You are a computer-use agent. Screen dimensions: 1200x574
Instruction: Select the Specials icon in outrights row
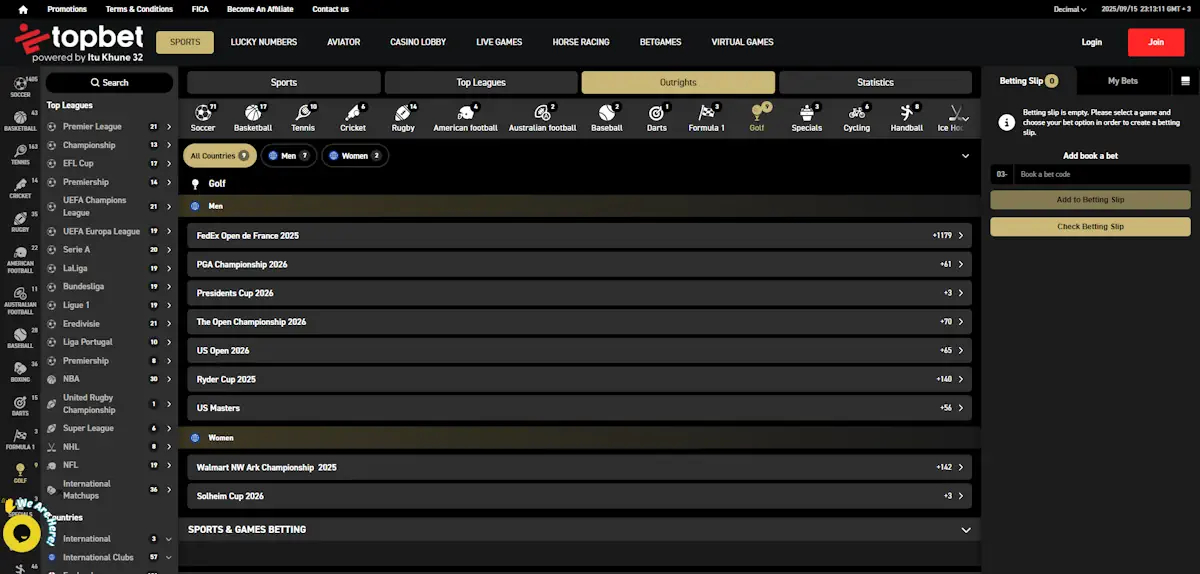tap(806, 117)
